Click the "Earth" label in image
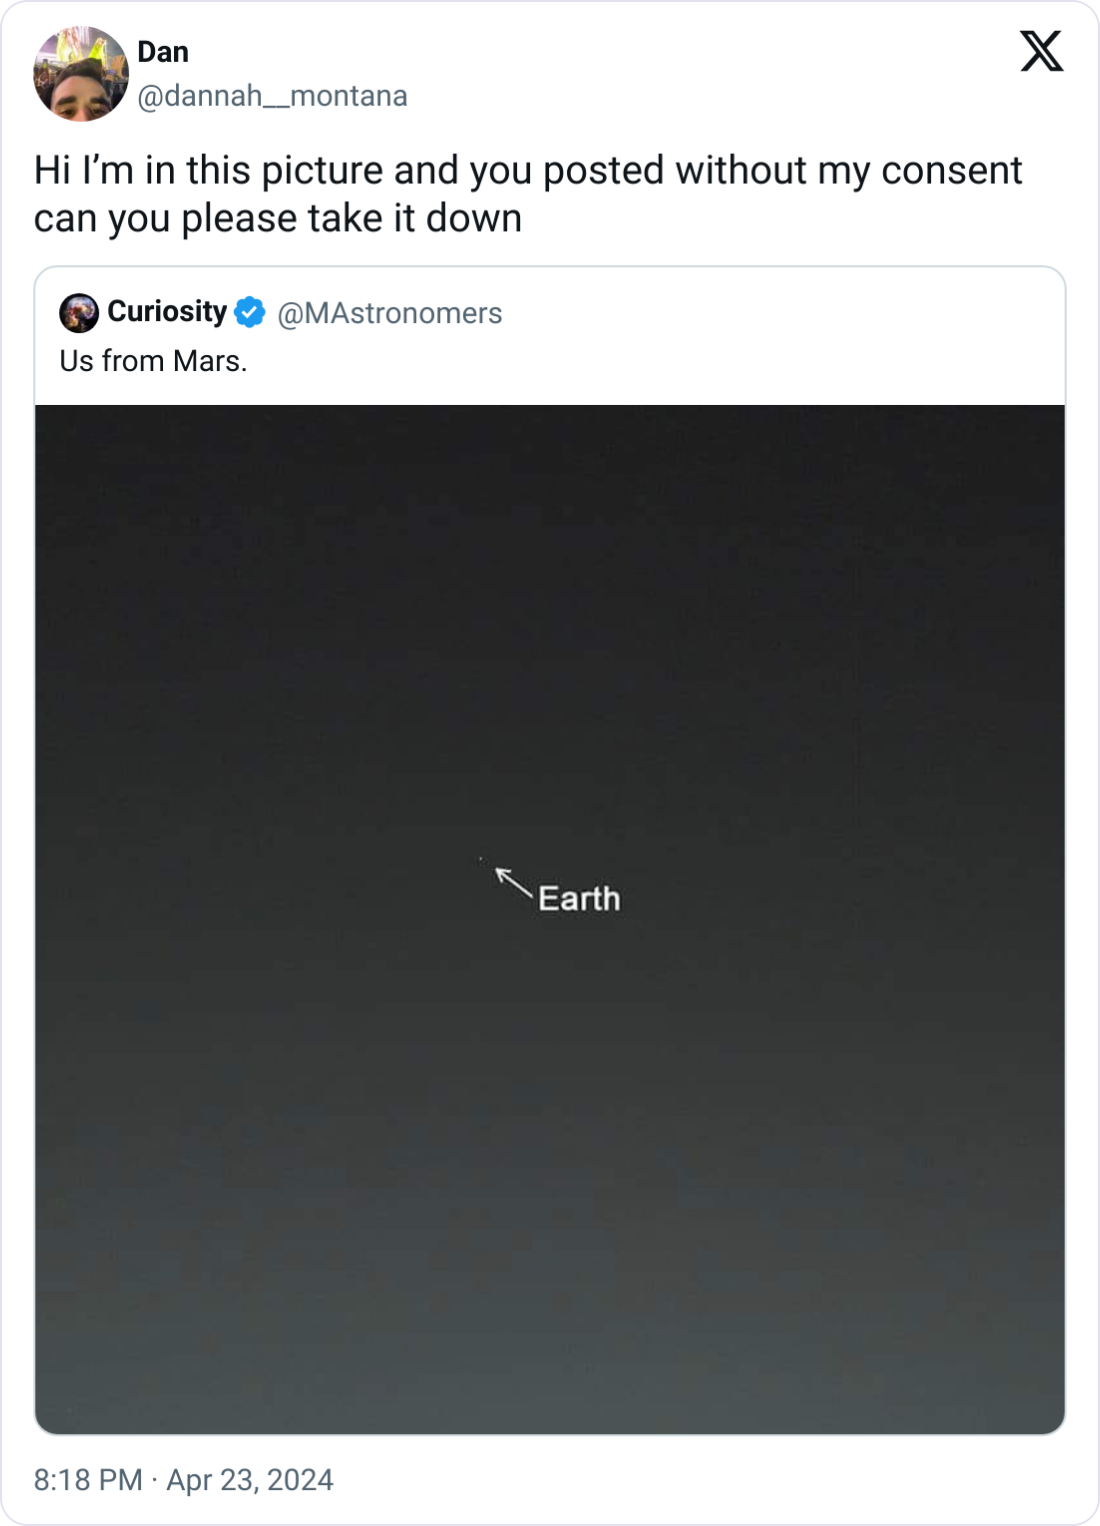This screenshot has height=1526, width=1100. click(579, 899)
